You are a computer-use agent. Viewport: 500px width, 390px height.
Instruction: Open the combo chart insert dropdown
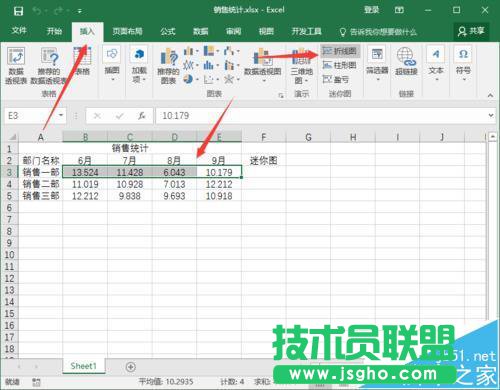232,65
